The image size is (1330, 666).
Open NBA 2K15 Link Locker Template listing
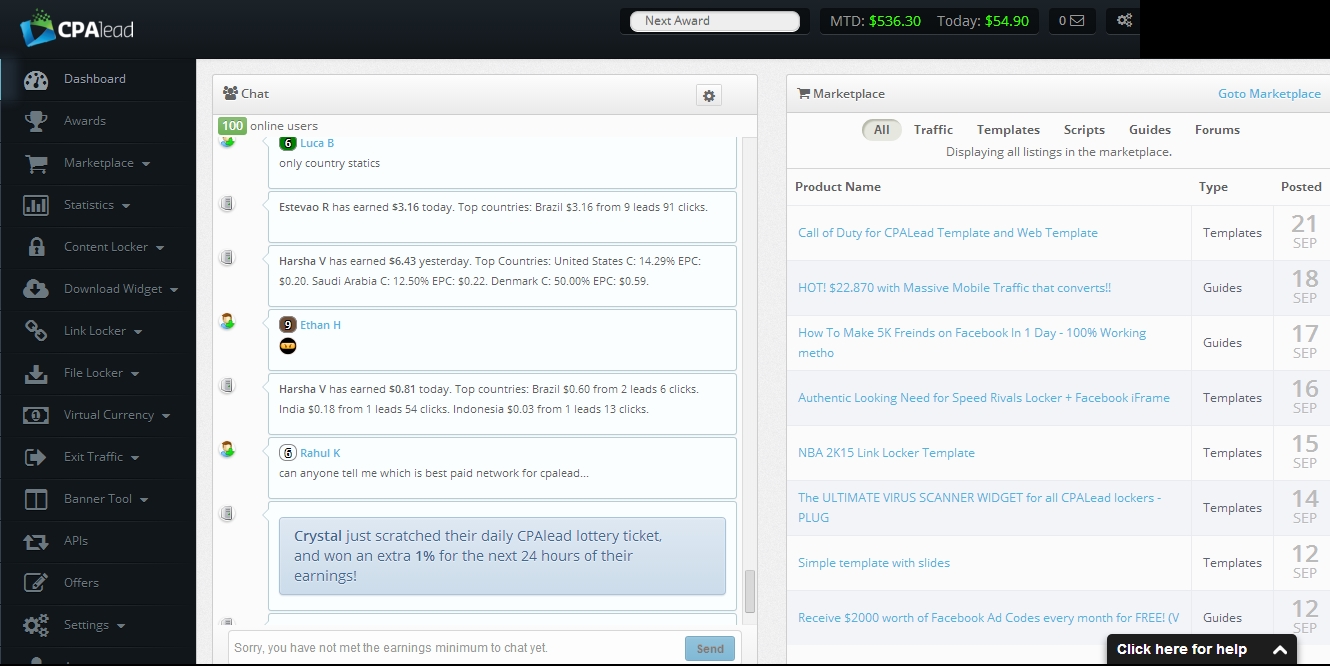coord(886,453)
